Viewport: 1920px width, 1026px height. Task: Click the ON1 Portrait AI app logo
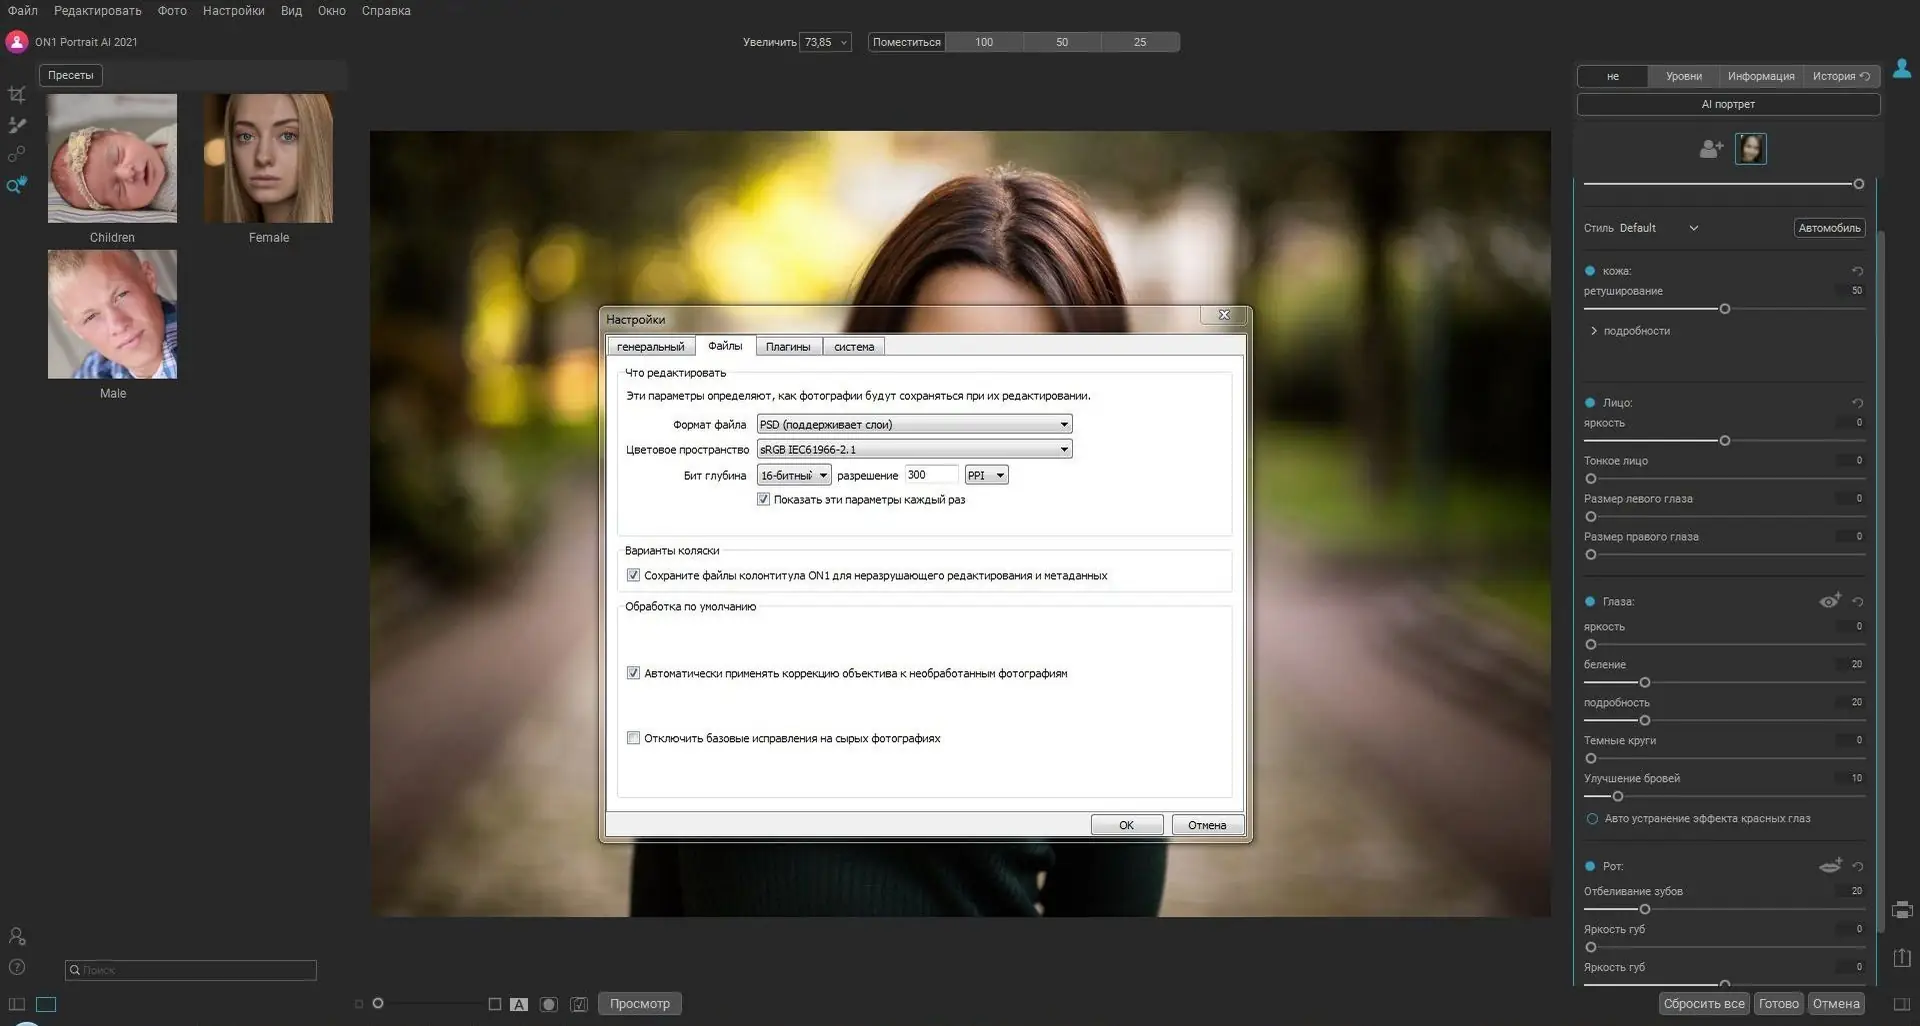(17, 42)
